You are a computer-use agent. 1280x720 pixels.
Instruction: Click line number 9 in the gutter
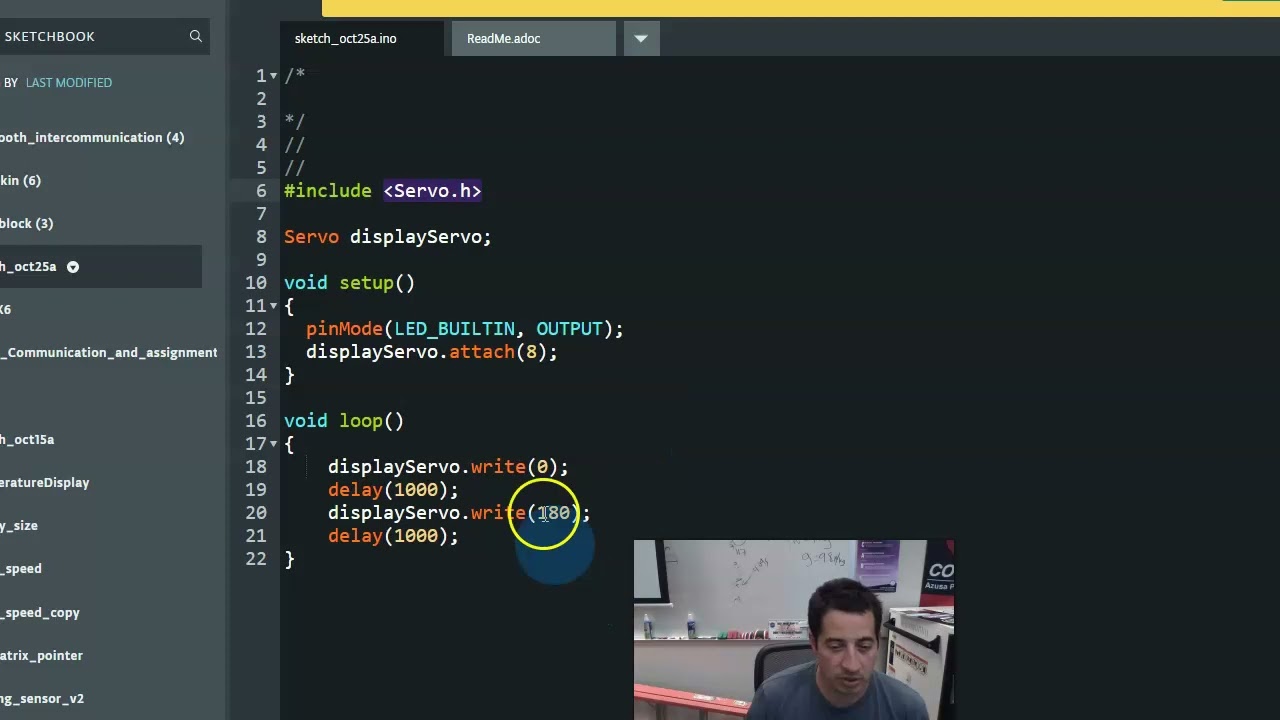click(261, 260)
